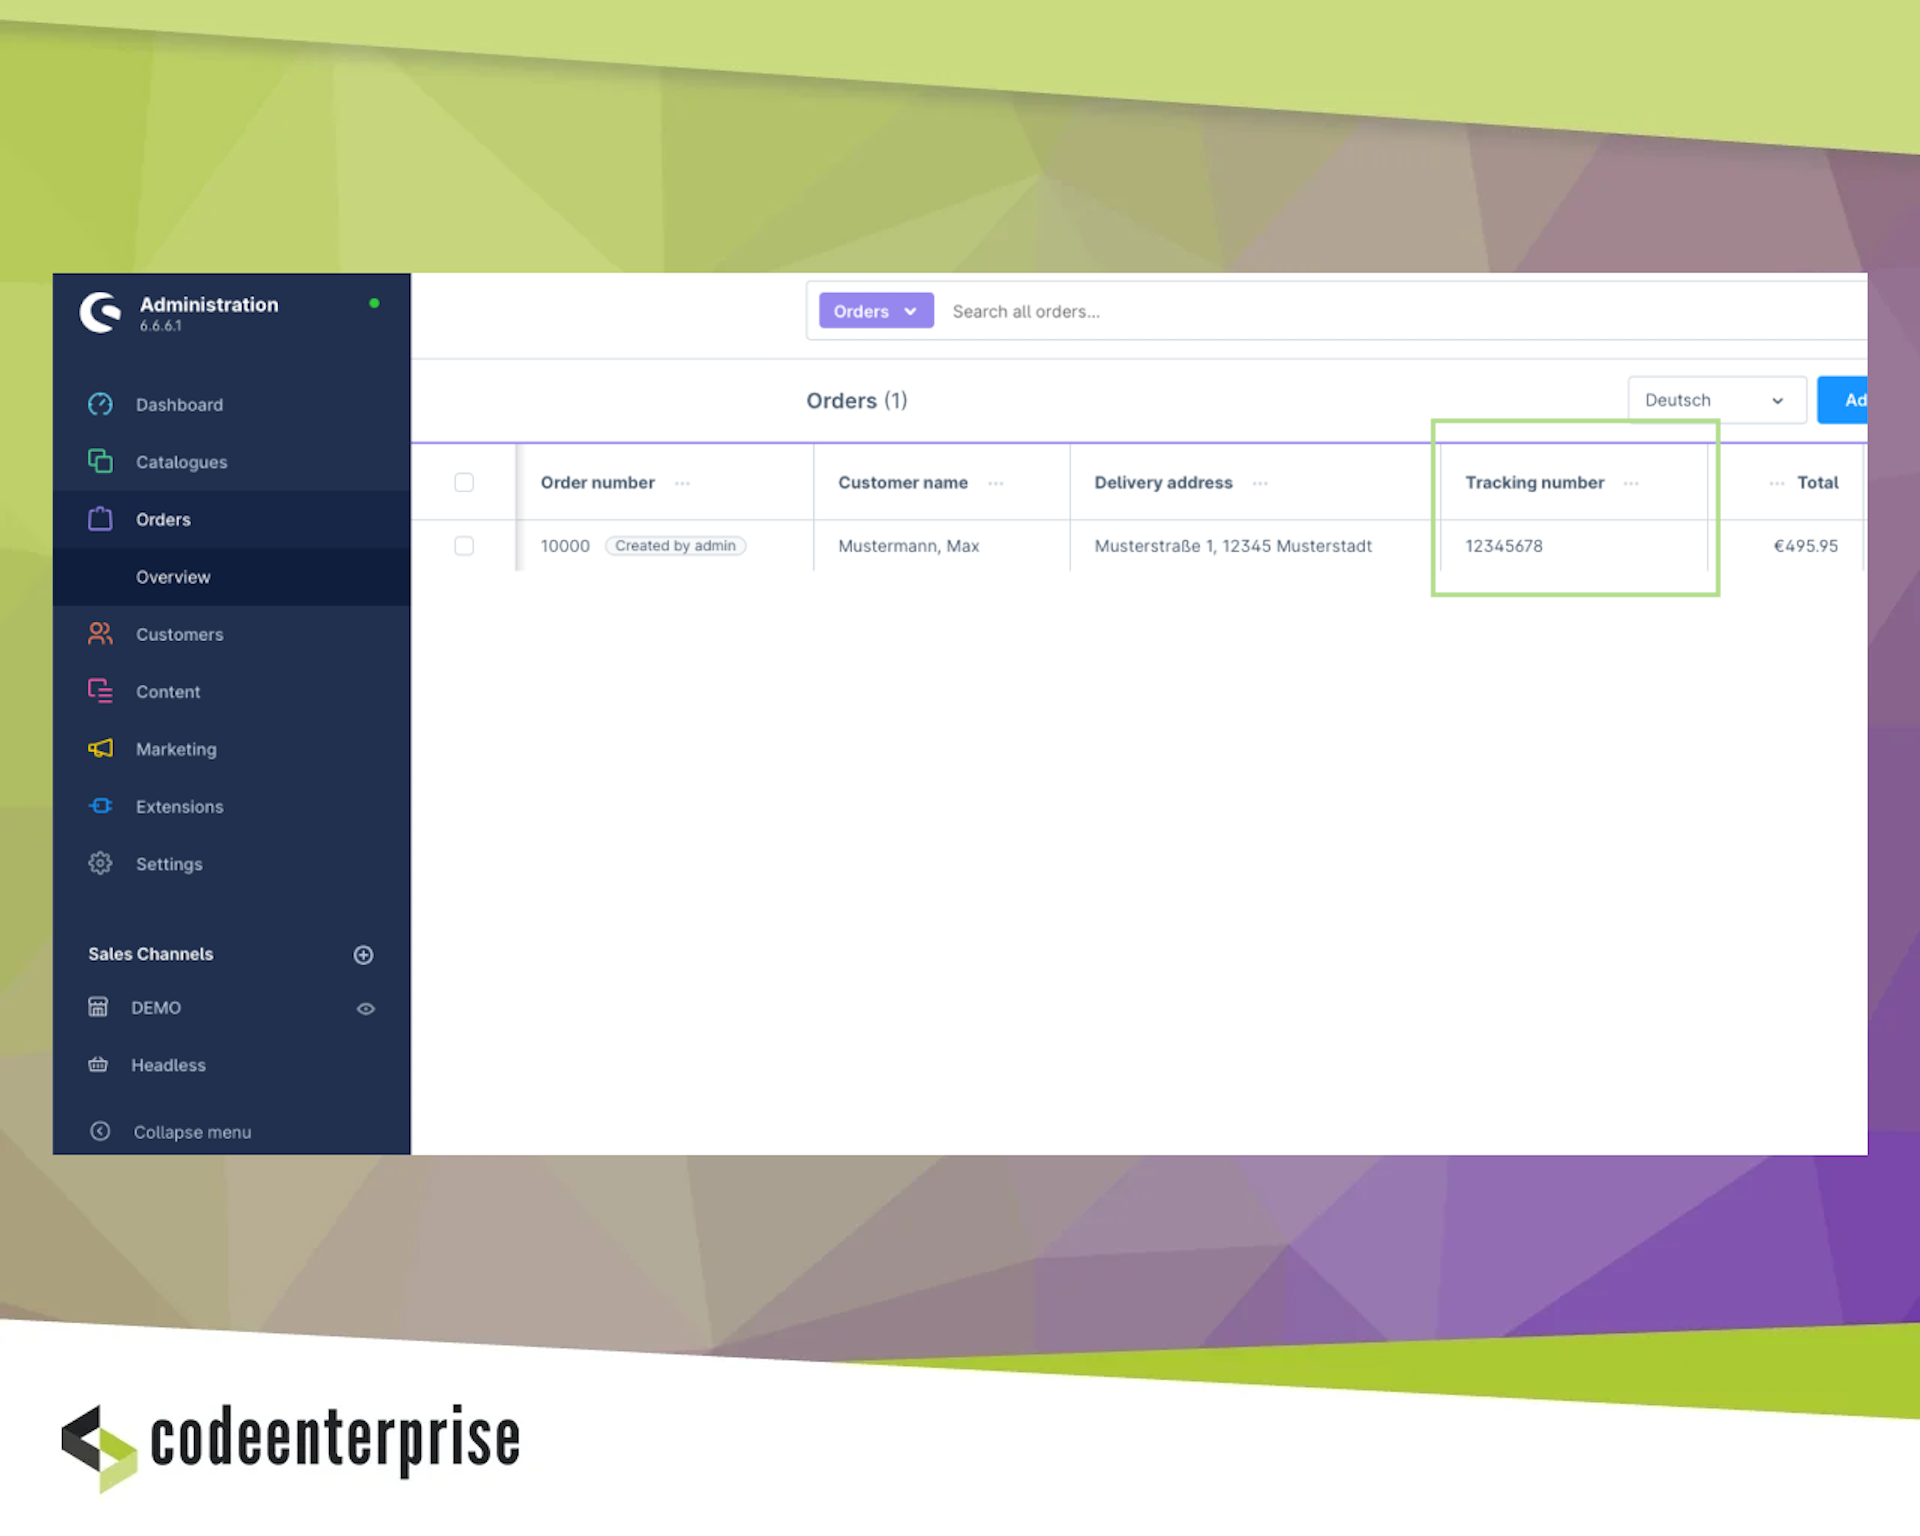Click the Add new Sales Channel button

364,953
